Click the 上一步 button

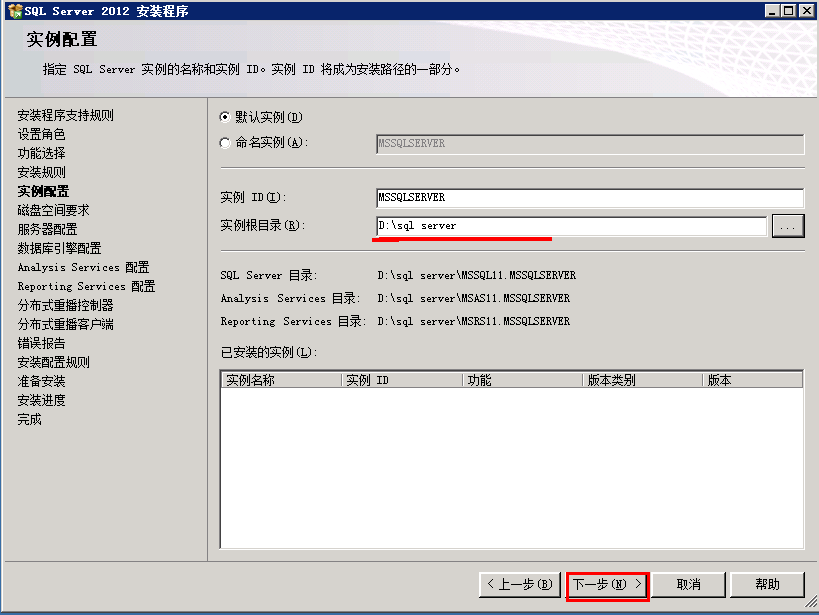point(520,584)
